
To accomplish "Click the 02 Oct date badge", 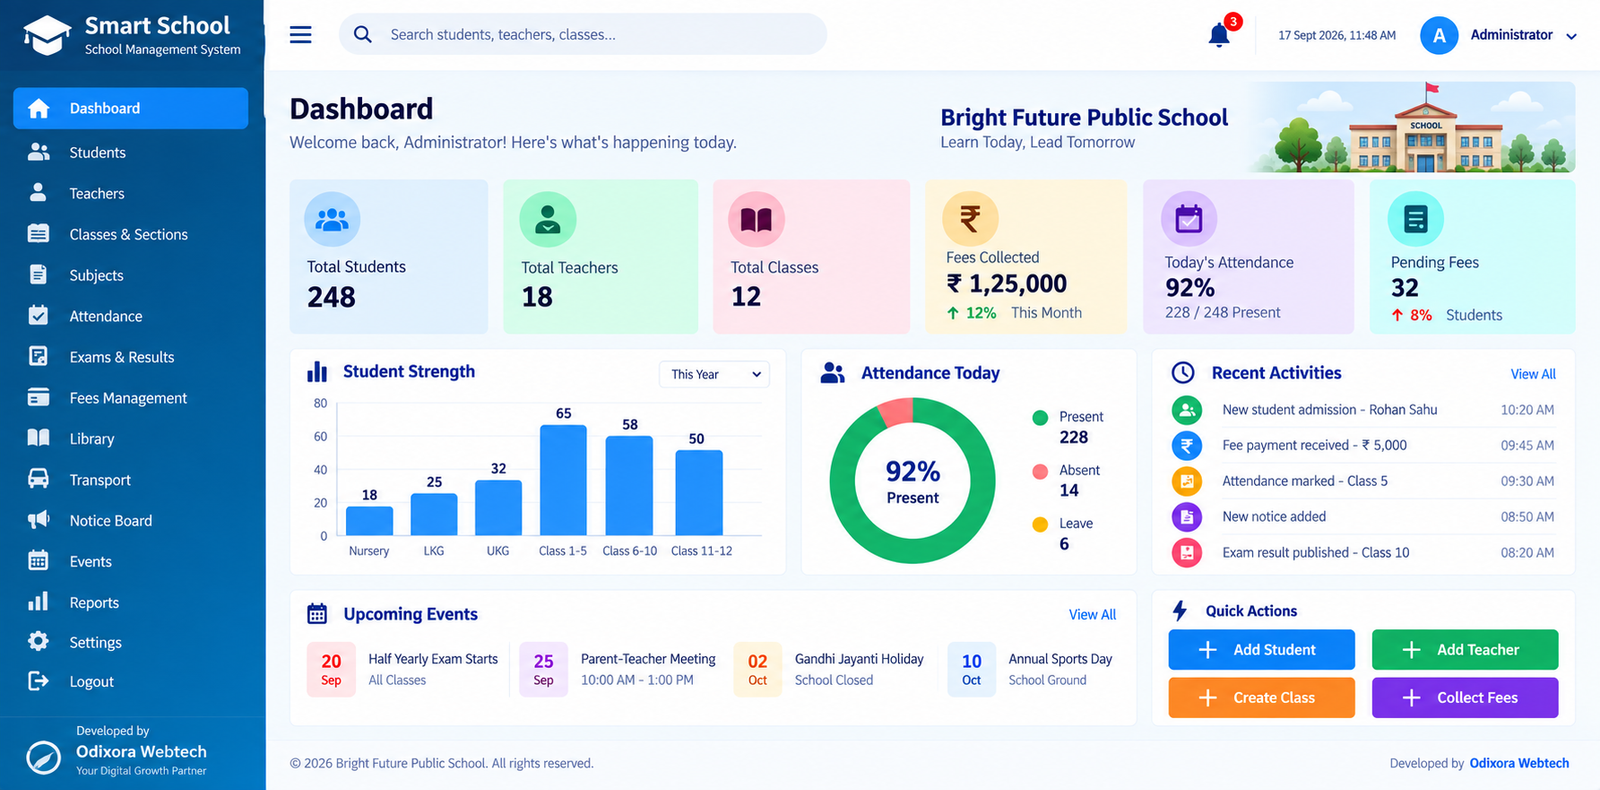I will point(758,669).
